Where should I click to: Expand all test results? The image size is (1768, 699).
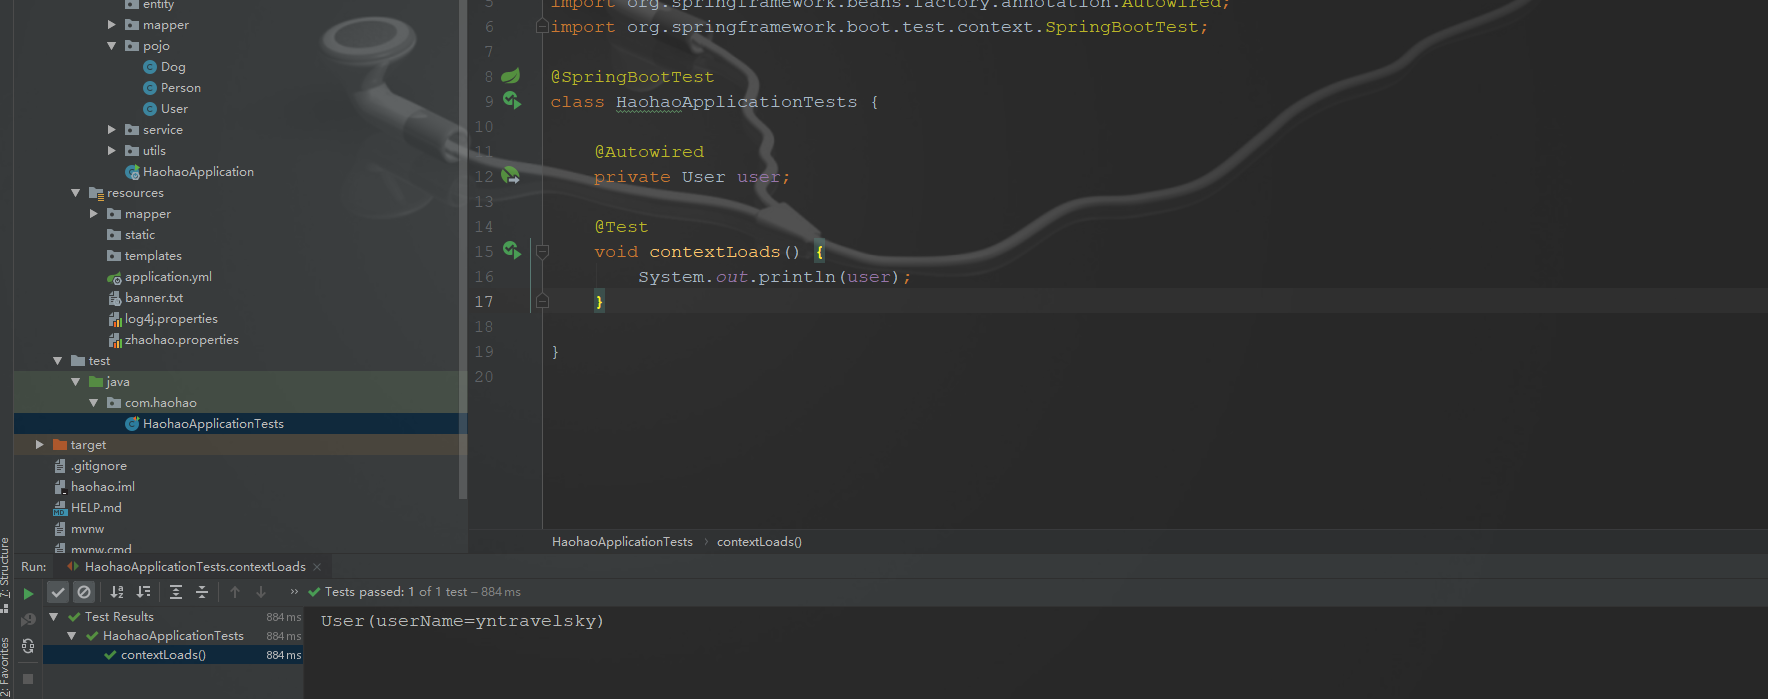pos(176,592)
